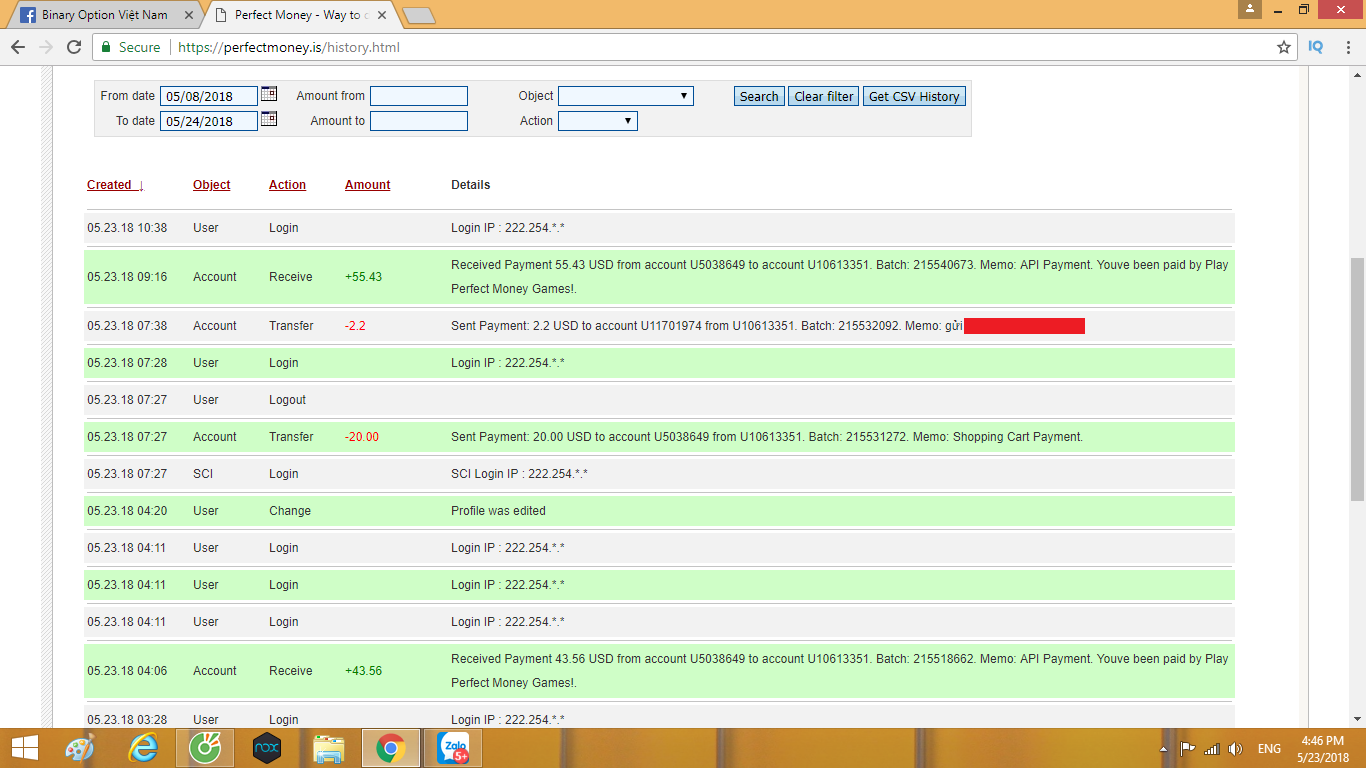Open the Chrome three-dot menu
This screenshot has height=768, width=1366.
coord(1346,47)
